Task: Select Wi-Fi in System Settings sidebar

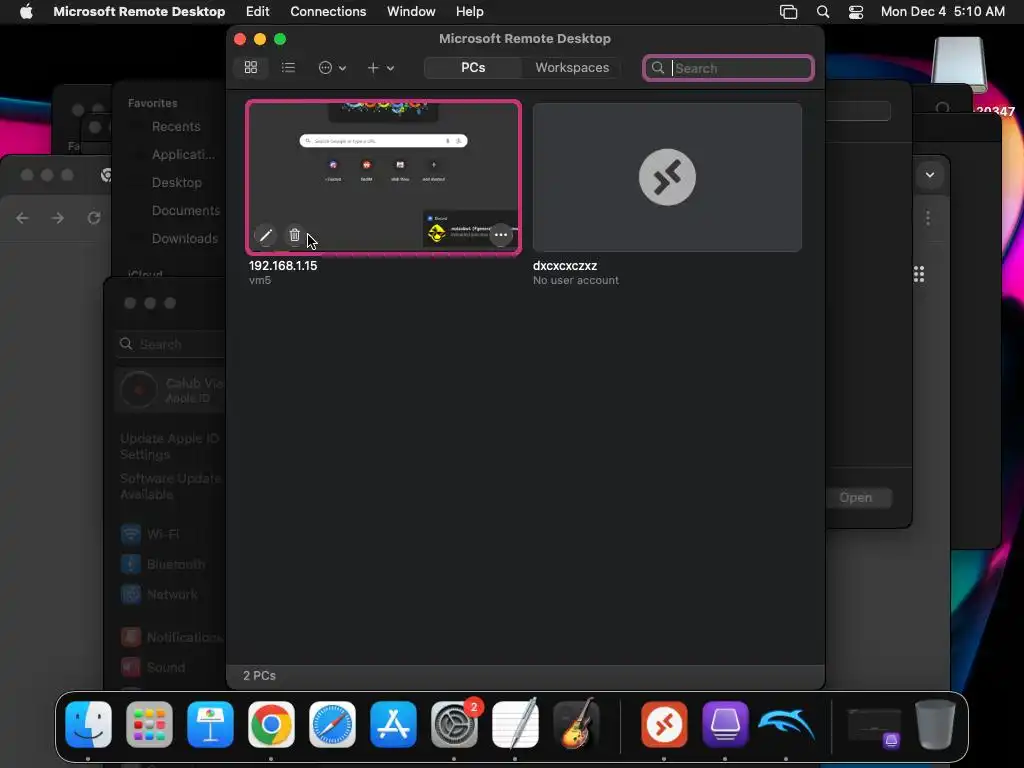Action: [x=162, y=534]
